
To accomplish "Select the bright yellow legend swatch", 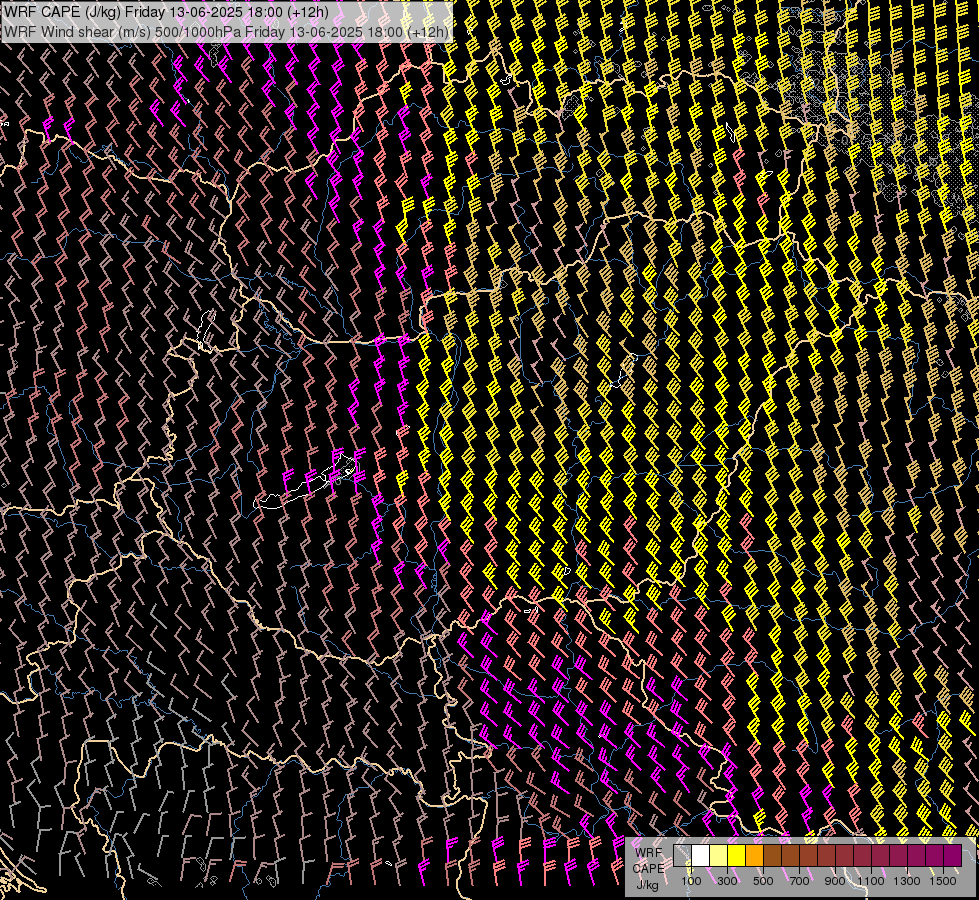I will tap(737, 855).
